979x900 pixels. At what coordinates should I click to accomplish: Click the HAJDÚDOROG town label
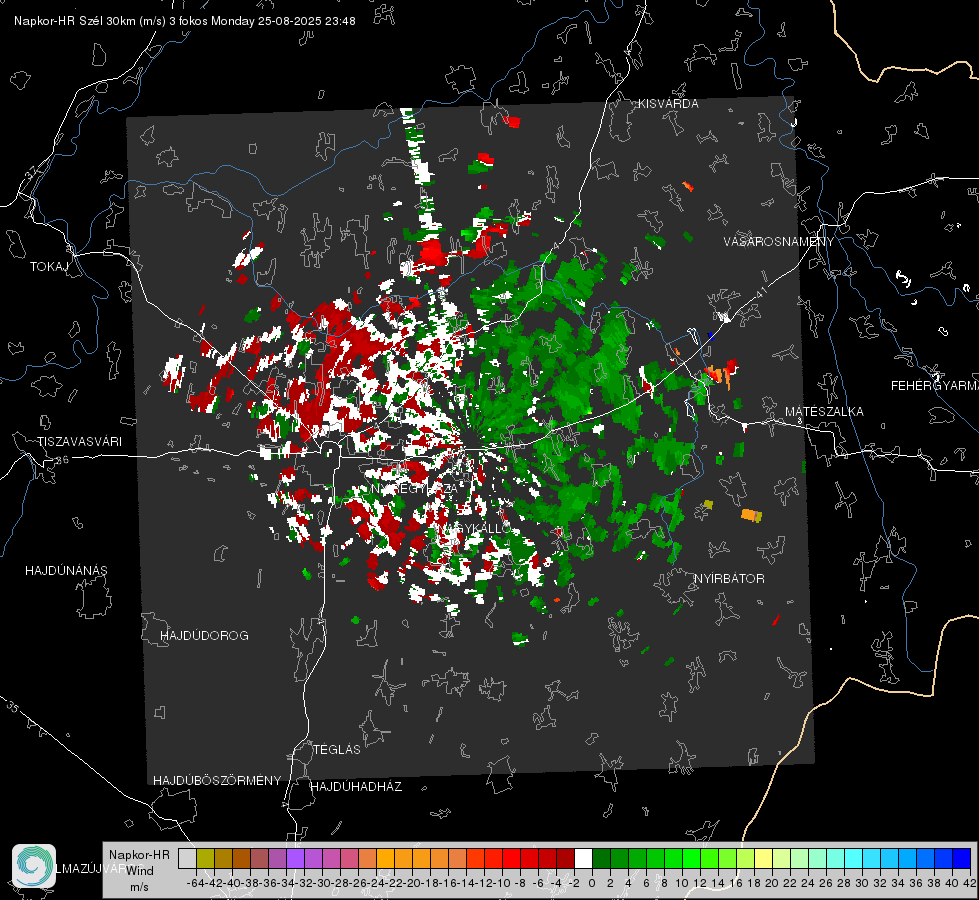[204, 636]
